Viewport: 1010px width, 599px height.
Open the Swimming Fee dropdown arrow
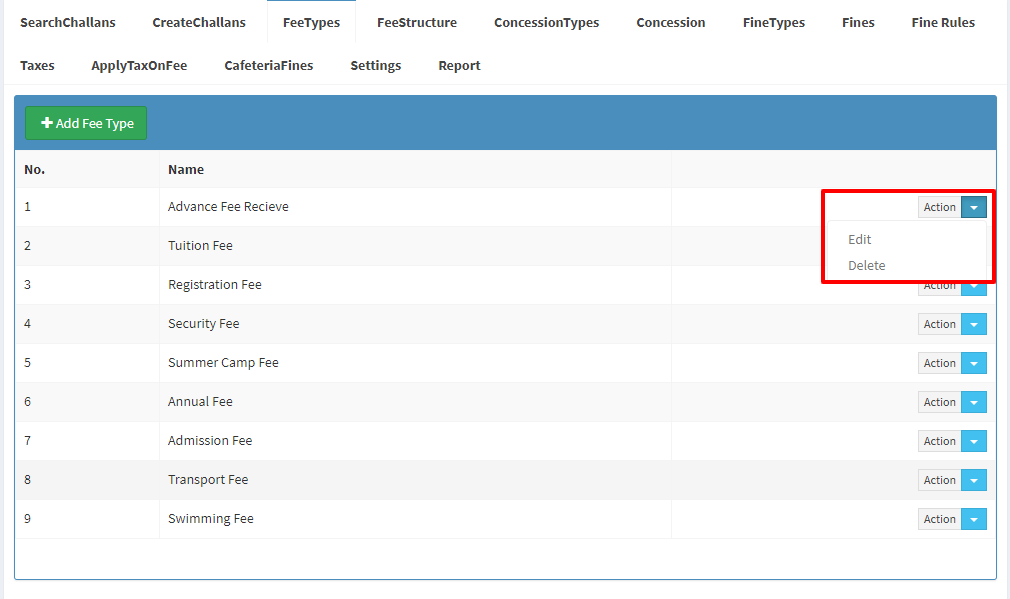tap(974, 519)
